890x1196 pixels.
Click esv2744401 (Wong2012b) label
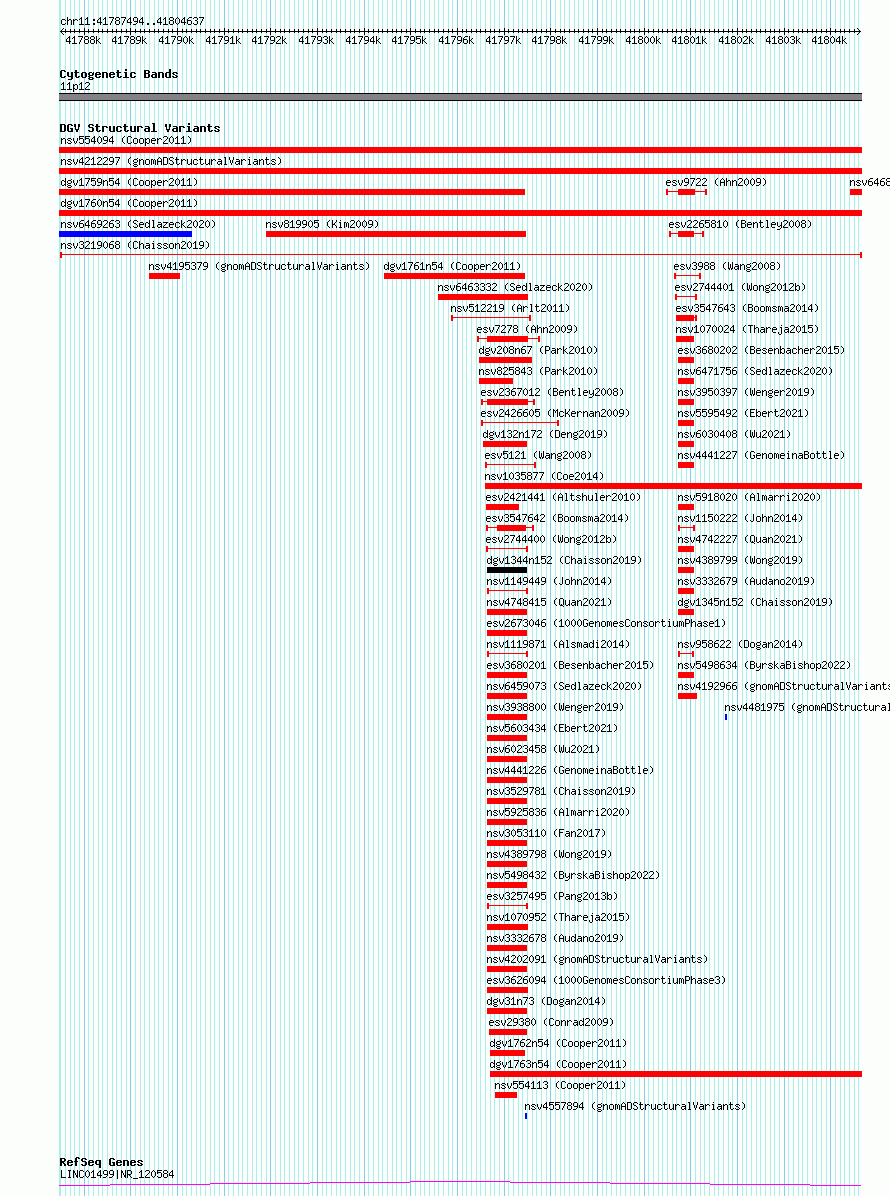pos(740,287)
